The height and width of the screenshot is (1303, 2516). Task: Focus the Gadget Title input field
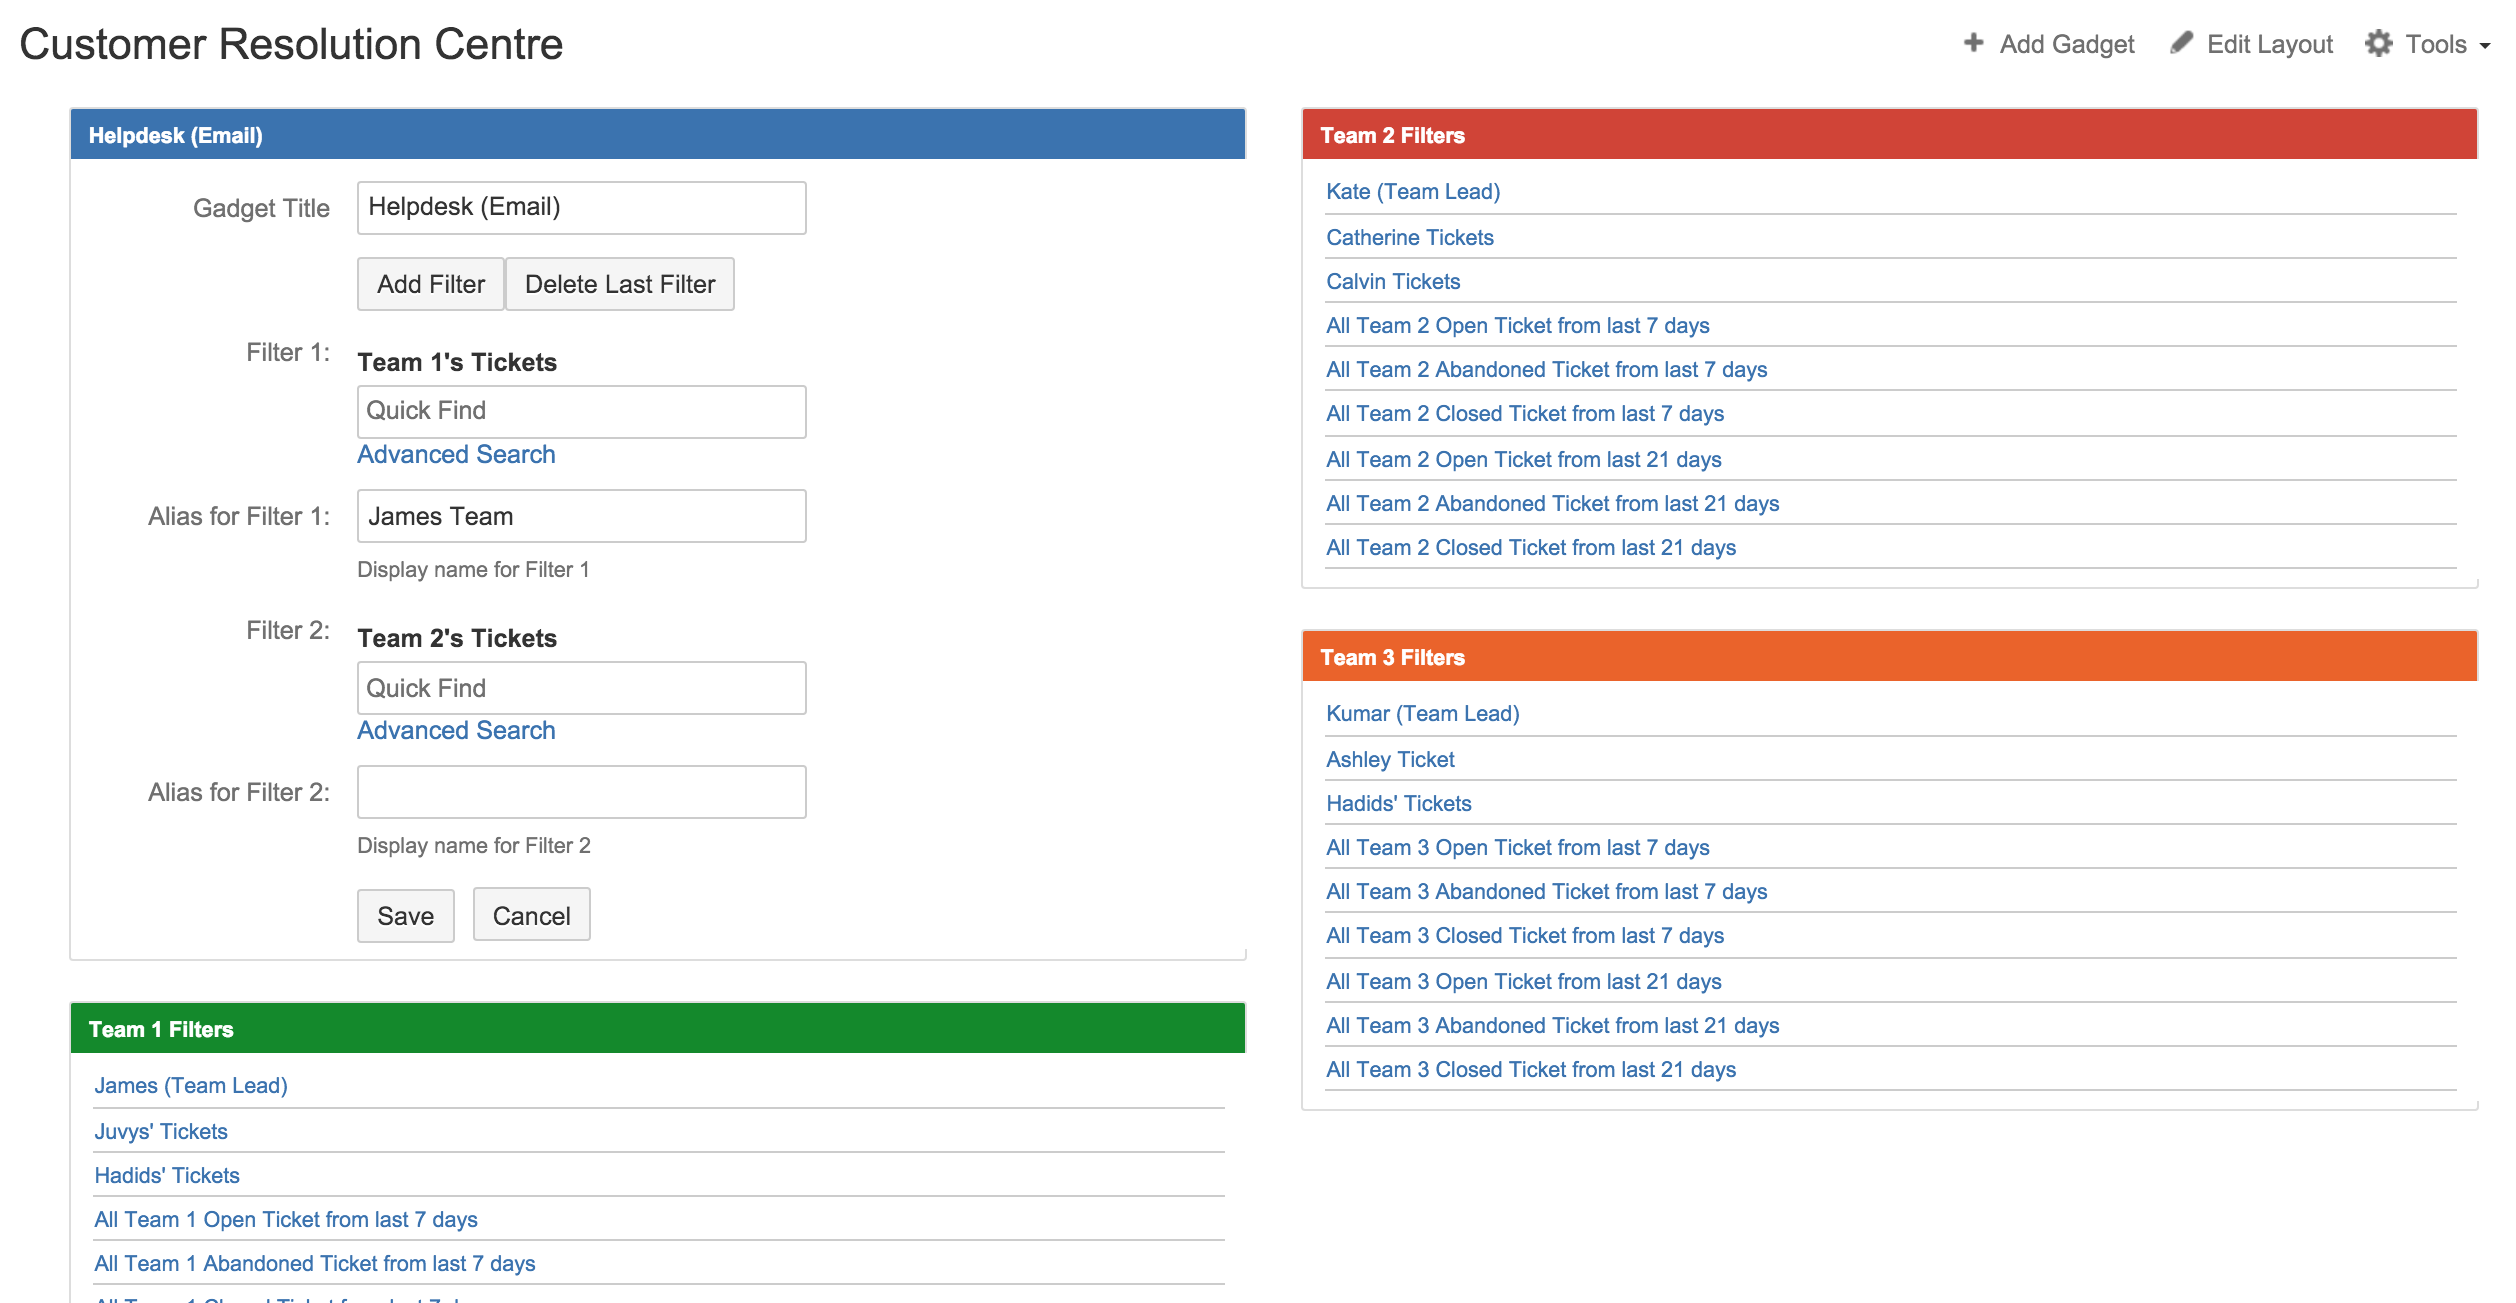point(581,207)
